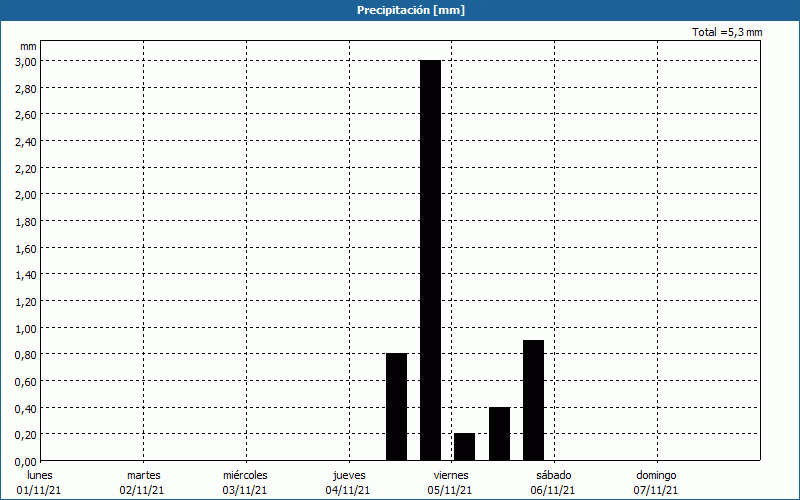Screen dimensions: 800x500
Task: Click the lunes day label
Action: tap(40, 475)
